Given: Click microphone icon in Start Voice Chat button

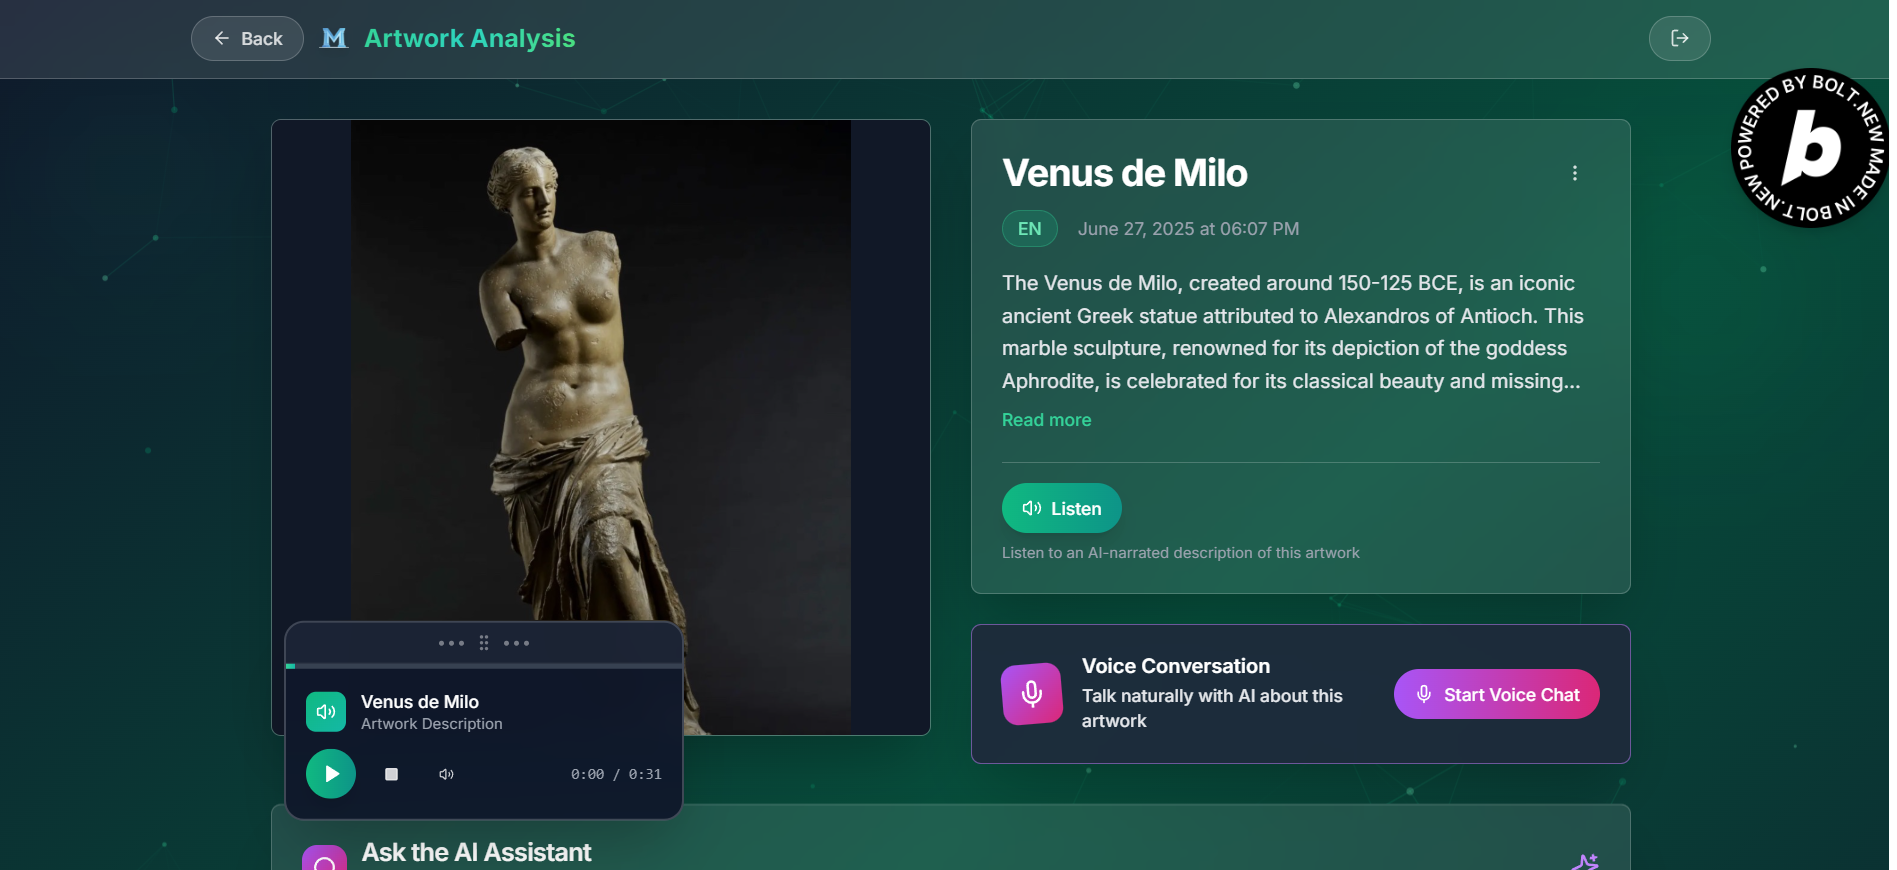Looking at the screenshot, I should tap(1423, 694).
